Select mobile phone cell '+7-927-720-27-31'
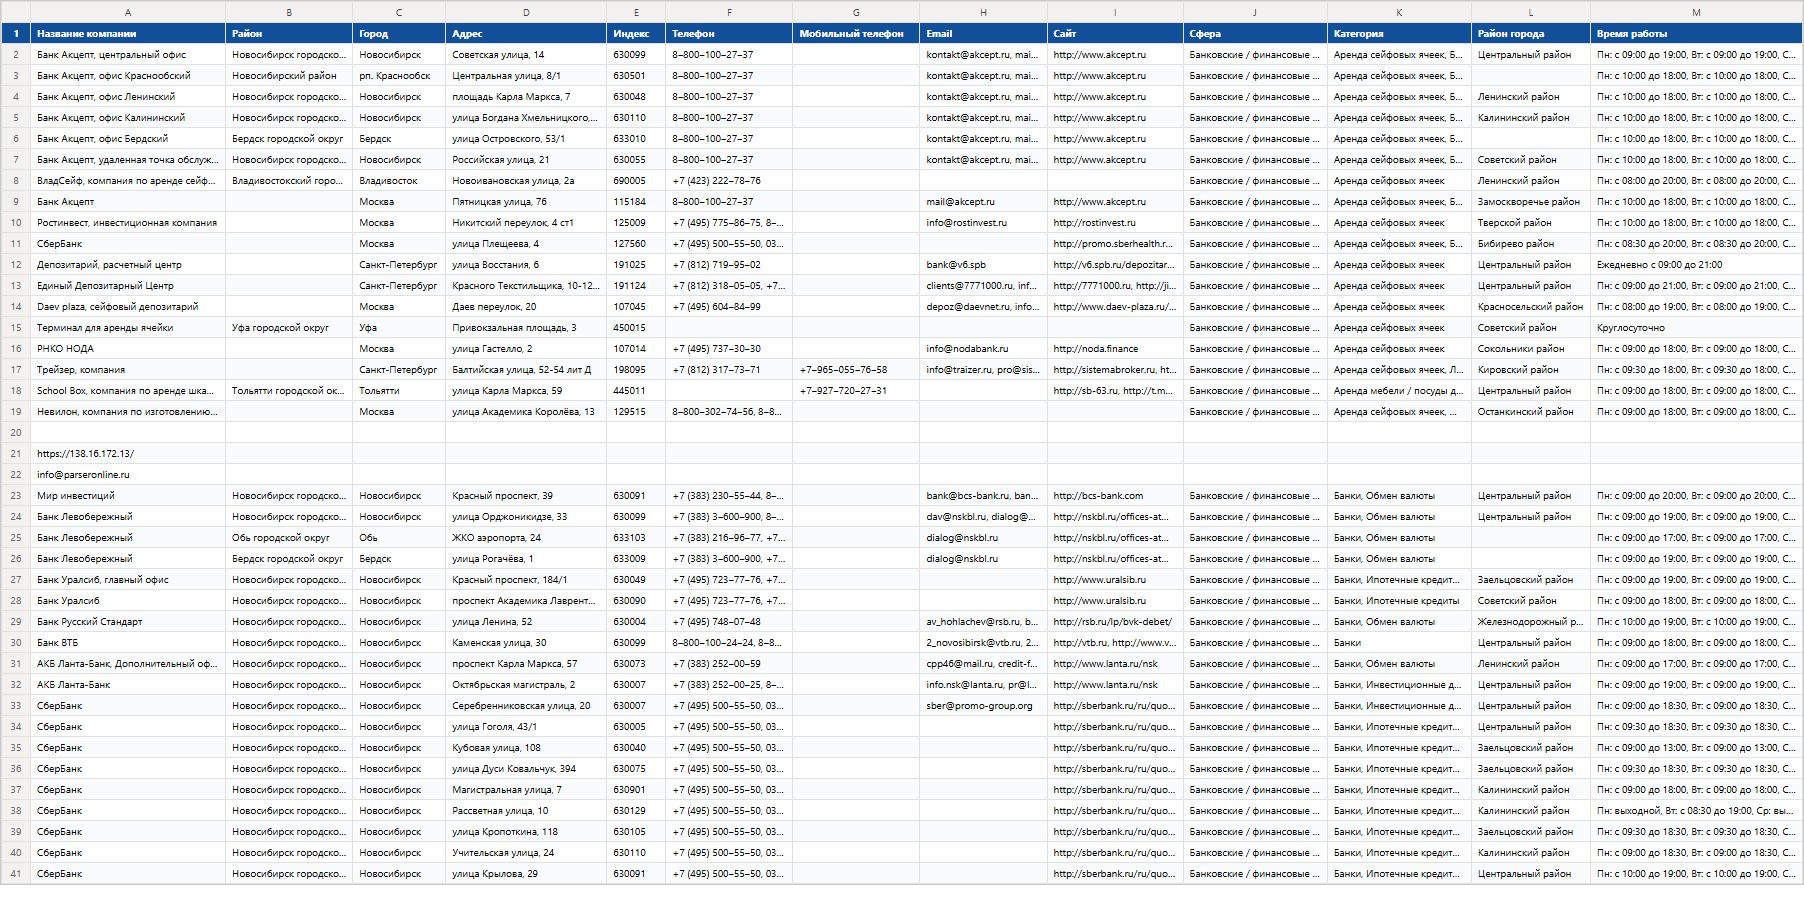 coord(856,391)
